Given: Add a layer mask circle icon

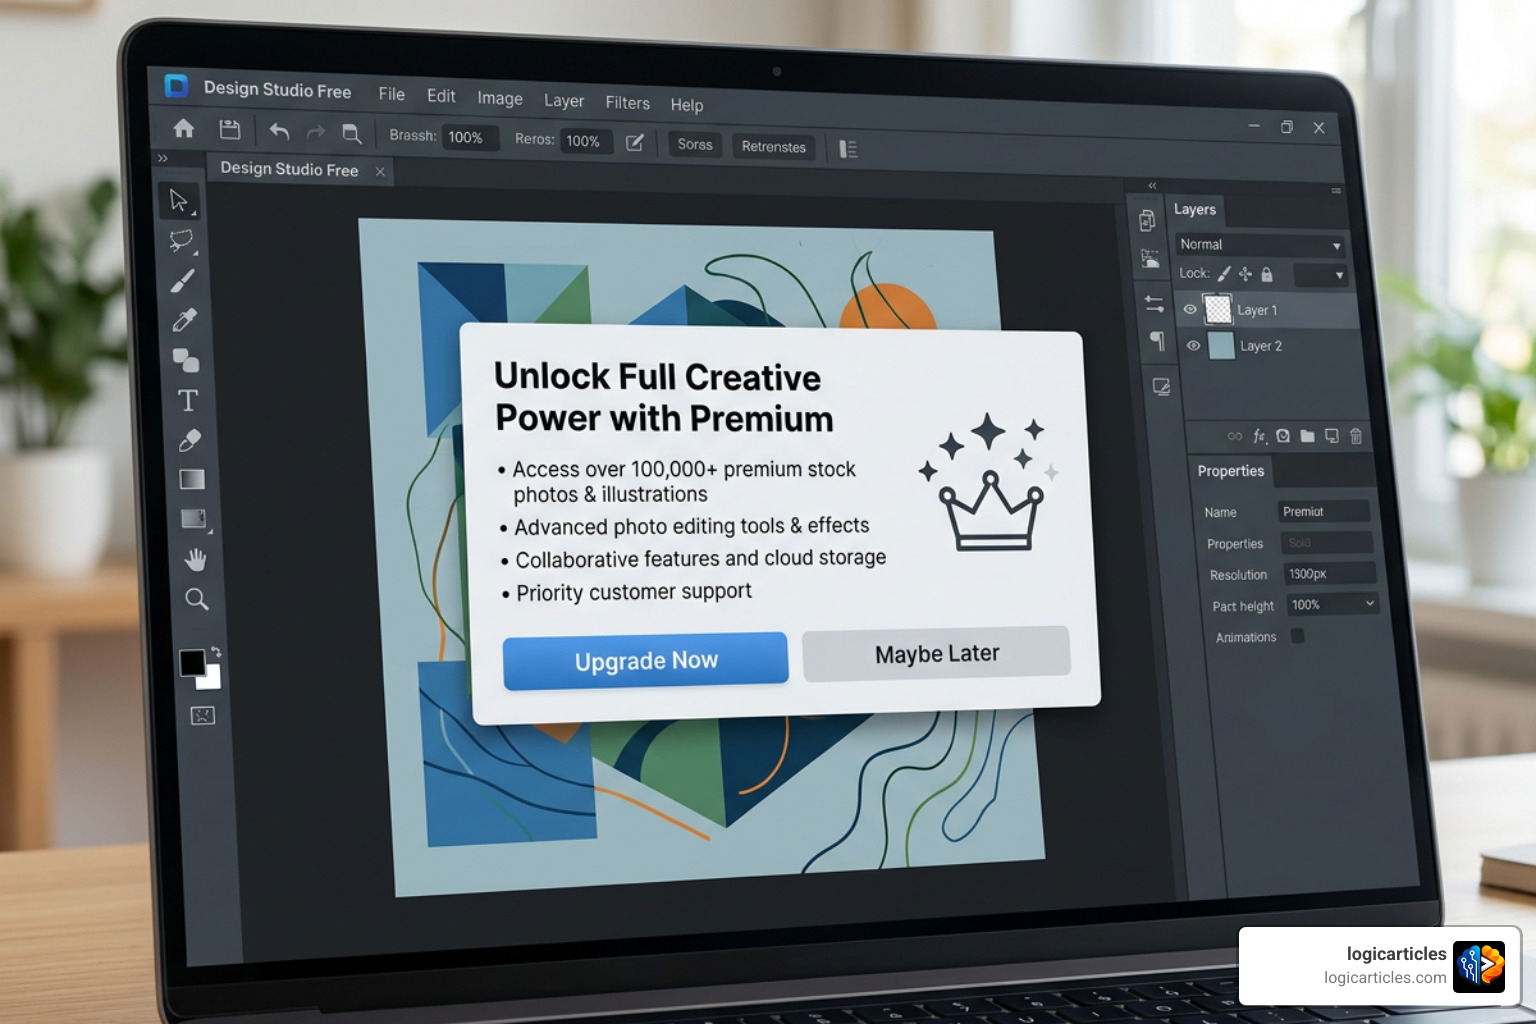Looking at the screenshot, I should (1283, 436).
